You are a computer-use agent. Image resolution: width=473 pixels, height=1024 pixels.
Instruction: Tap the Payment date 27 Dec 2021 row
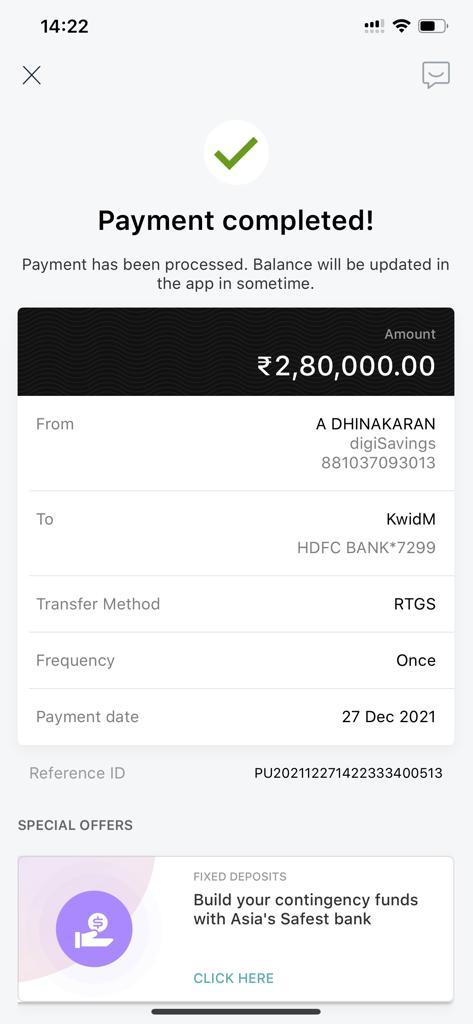[236, 716]
